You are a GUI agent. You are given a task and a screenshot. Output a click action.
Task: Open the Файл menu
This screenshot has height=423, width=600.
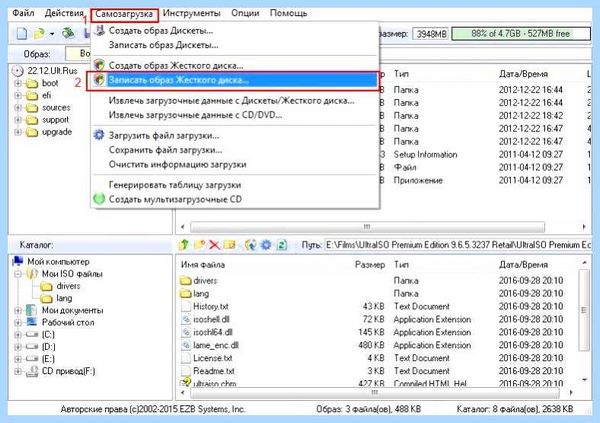coord(23,13)
